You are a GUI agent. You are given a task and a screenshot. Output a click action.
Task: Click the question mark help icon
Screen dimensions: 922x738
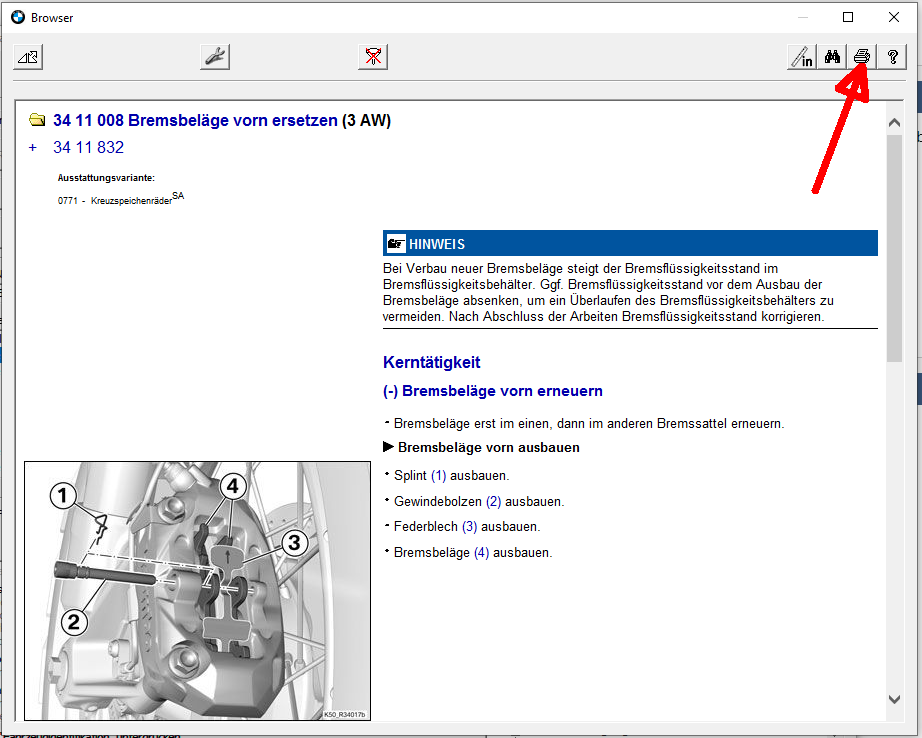point(891,58)
